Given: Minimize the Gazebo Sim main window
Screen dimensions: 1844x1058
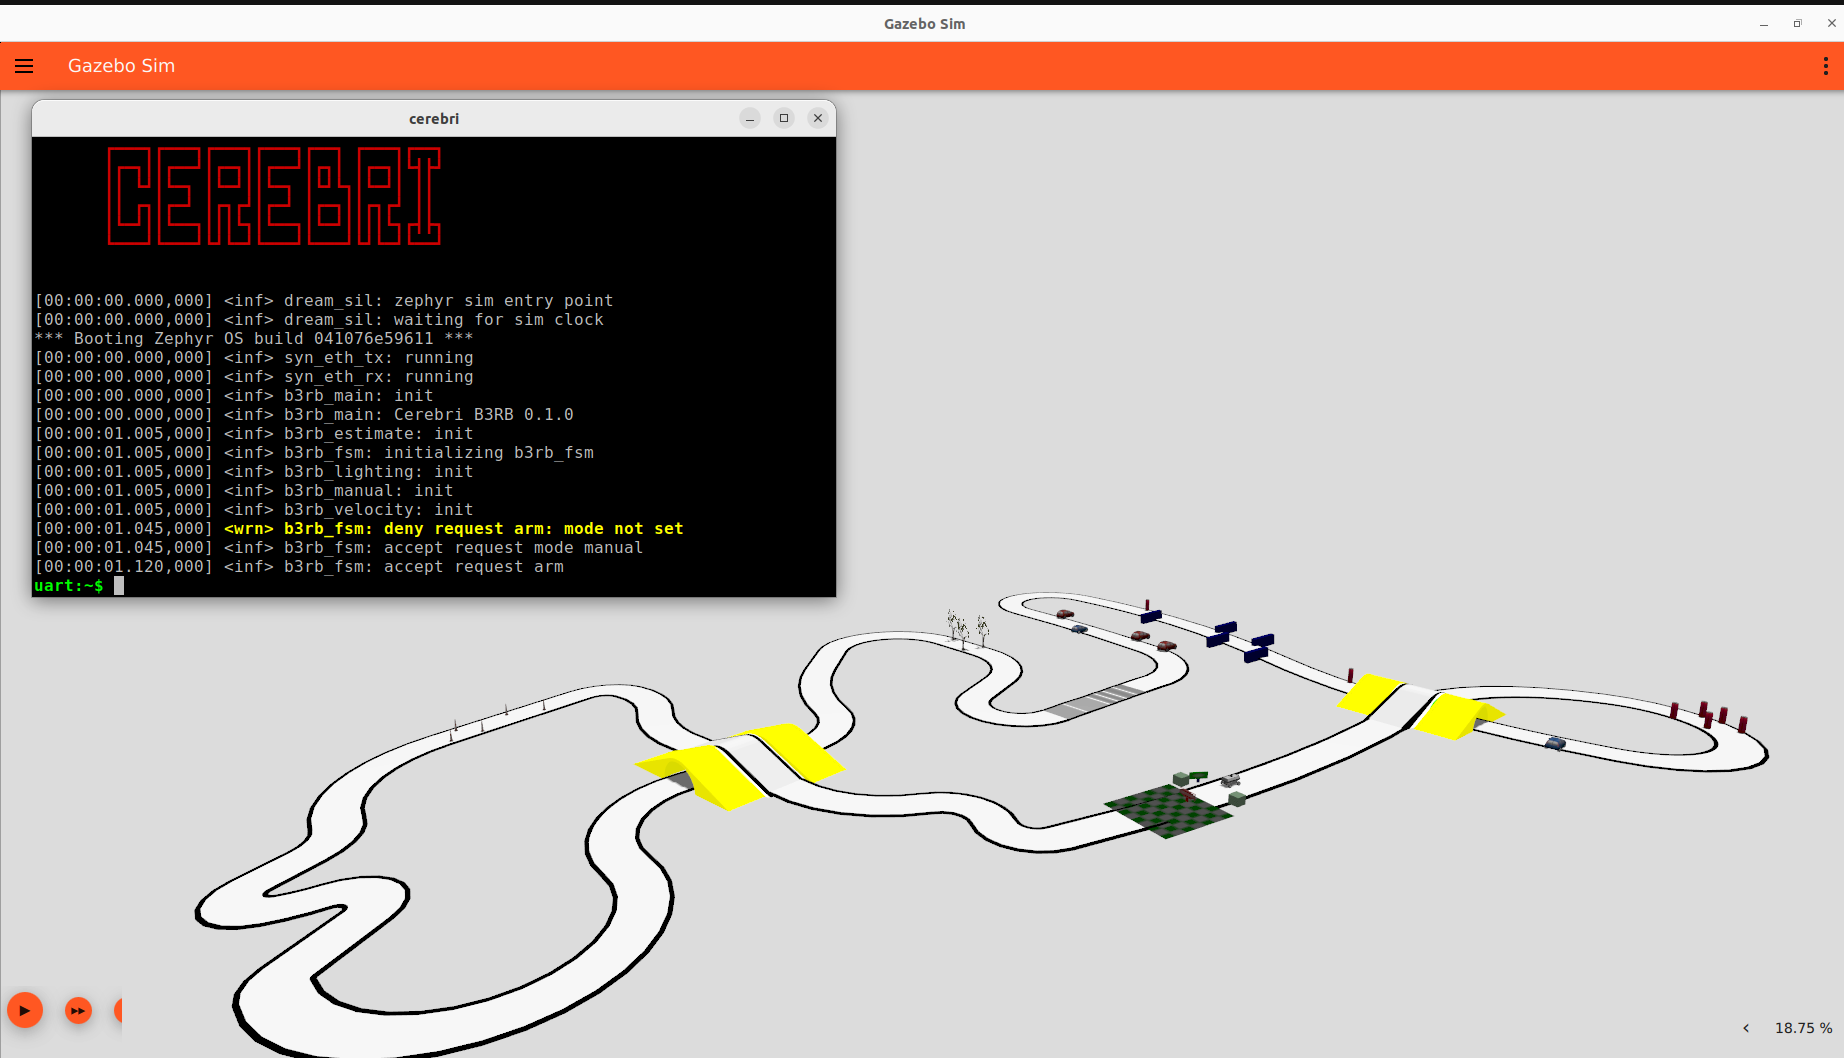Looking at the screenshot, I should click(1764, 24).
